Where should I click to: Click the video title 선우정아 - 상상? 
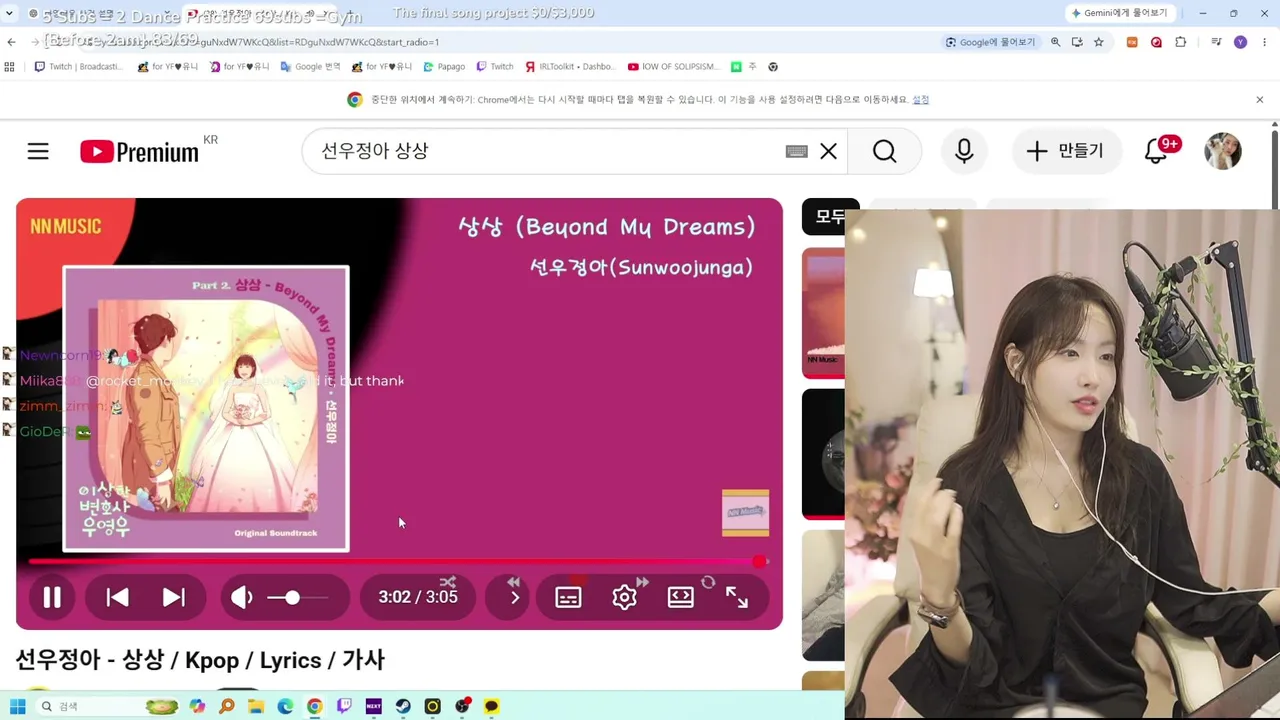tap(200, 660)
